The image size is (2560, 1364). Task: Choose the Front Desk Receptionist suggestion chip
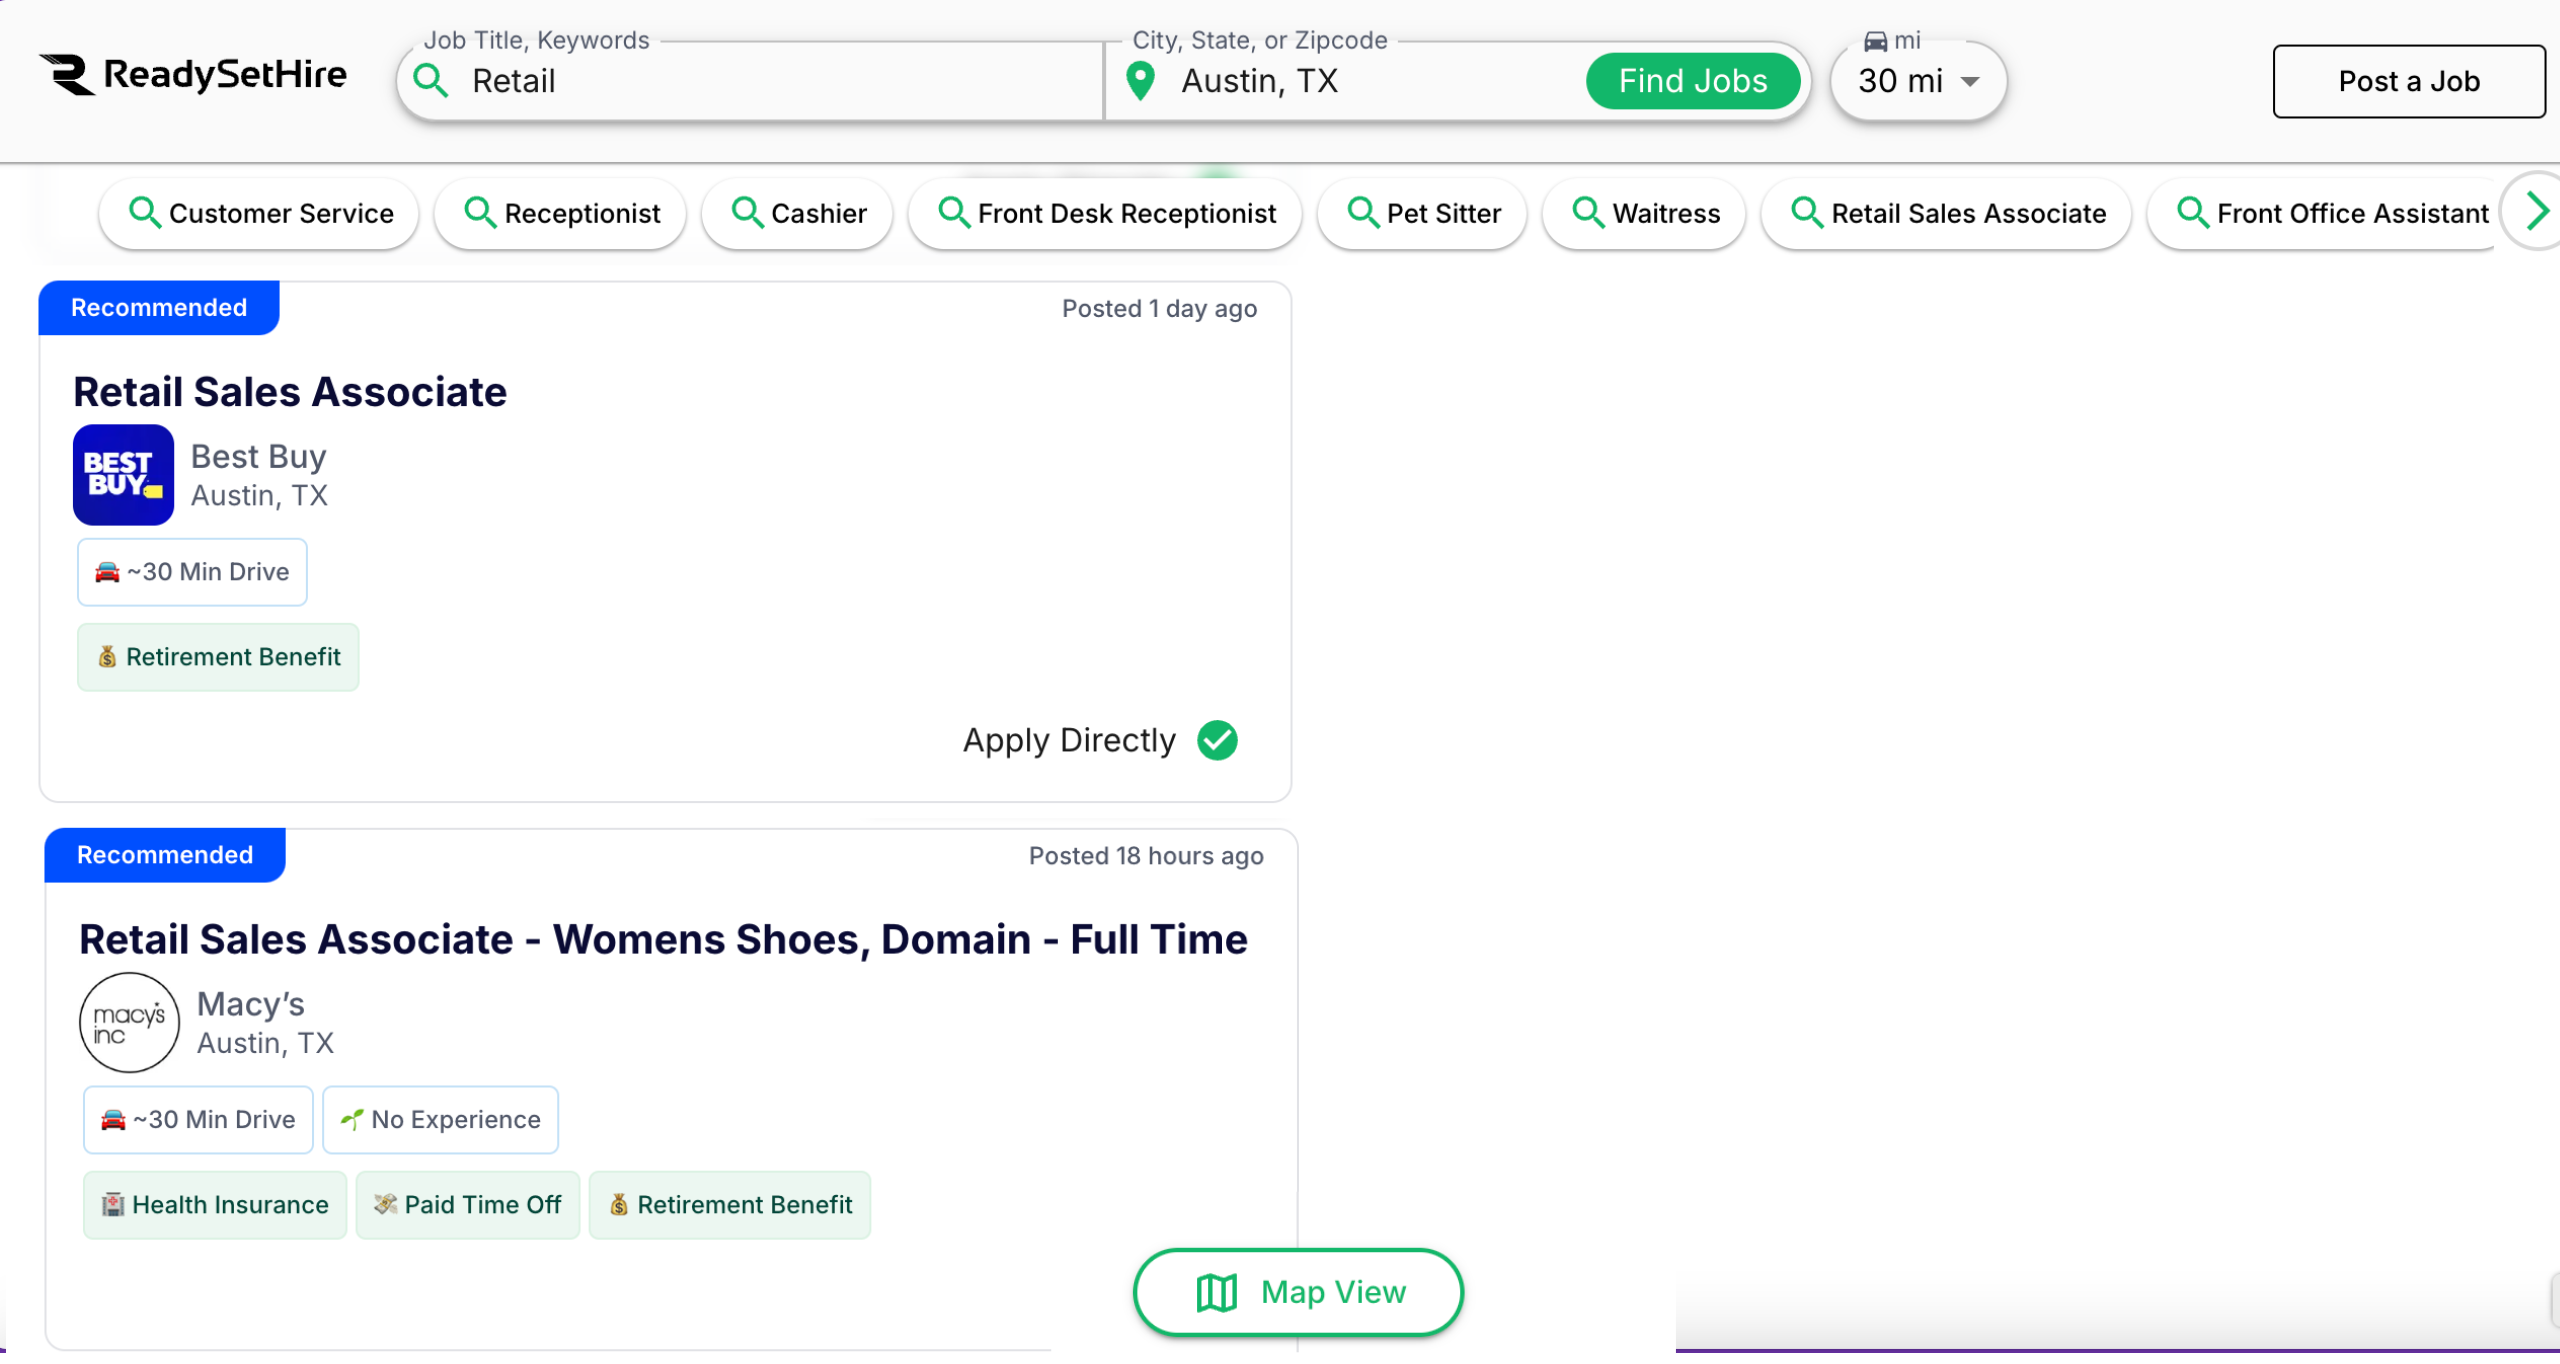[x=1105, y=213]
